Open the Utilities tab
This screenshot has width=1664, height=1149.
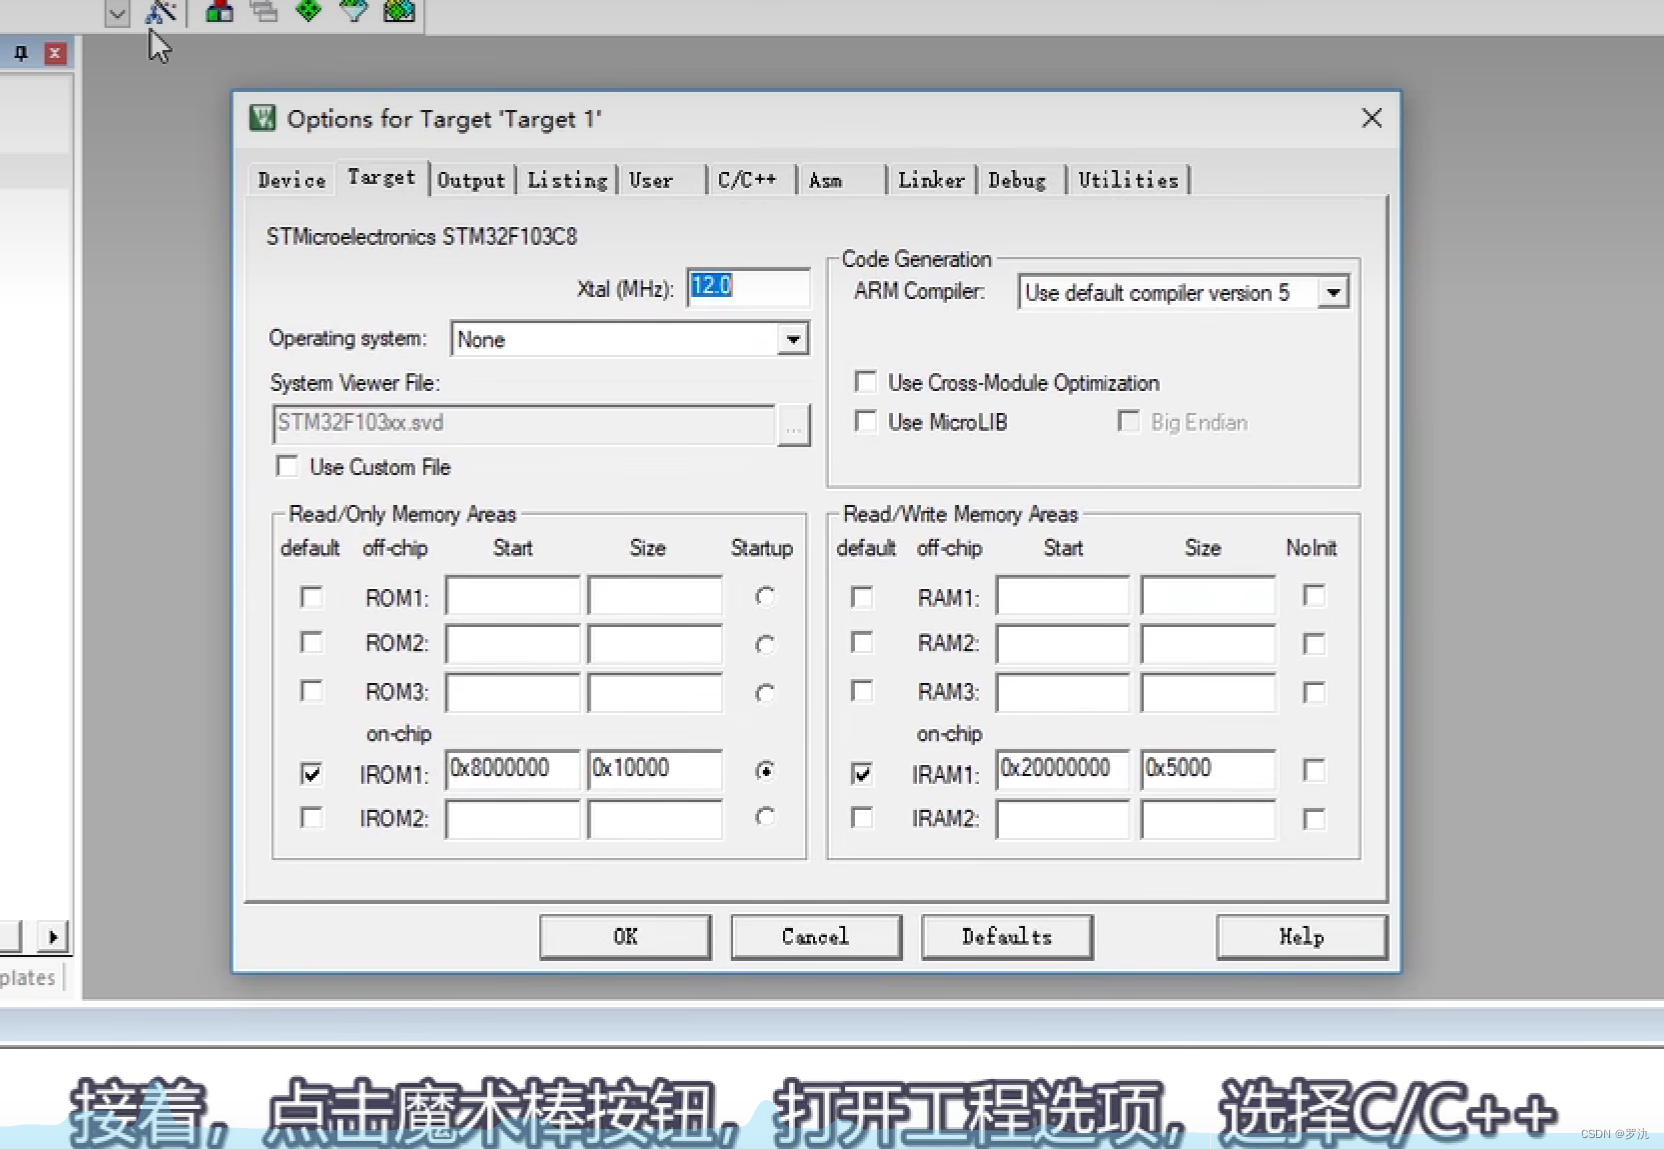[x=1128, y=180]
